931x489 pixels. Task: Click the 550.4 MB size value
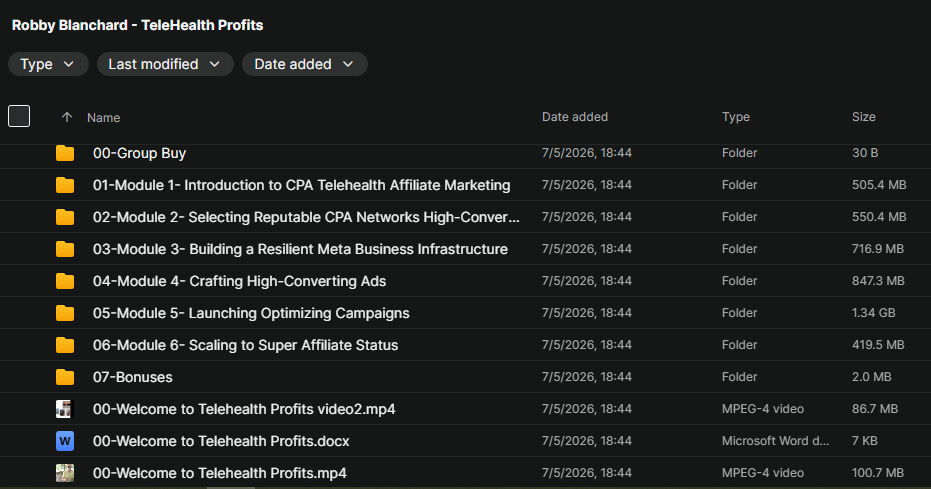[879, 217]
